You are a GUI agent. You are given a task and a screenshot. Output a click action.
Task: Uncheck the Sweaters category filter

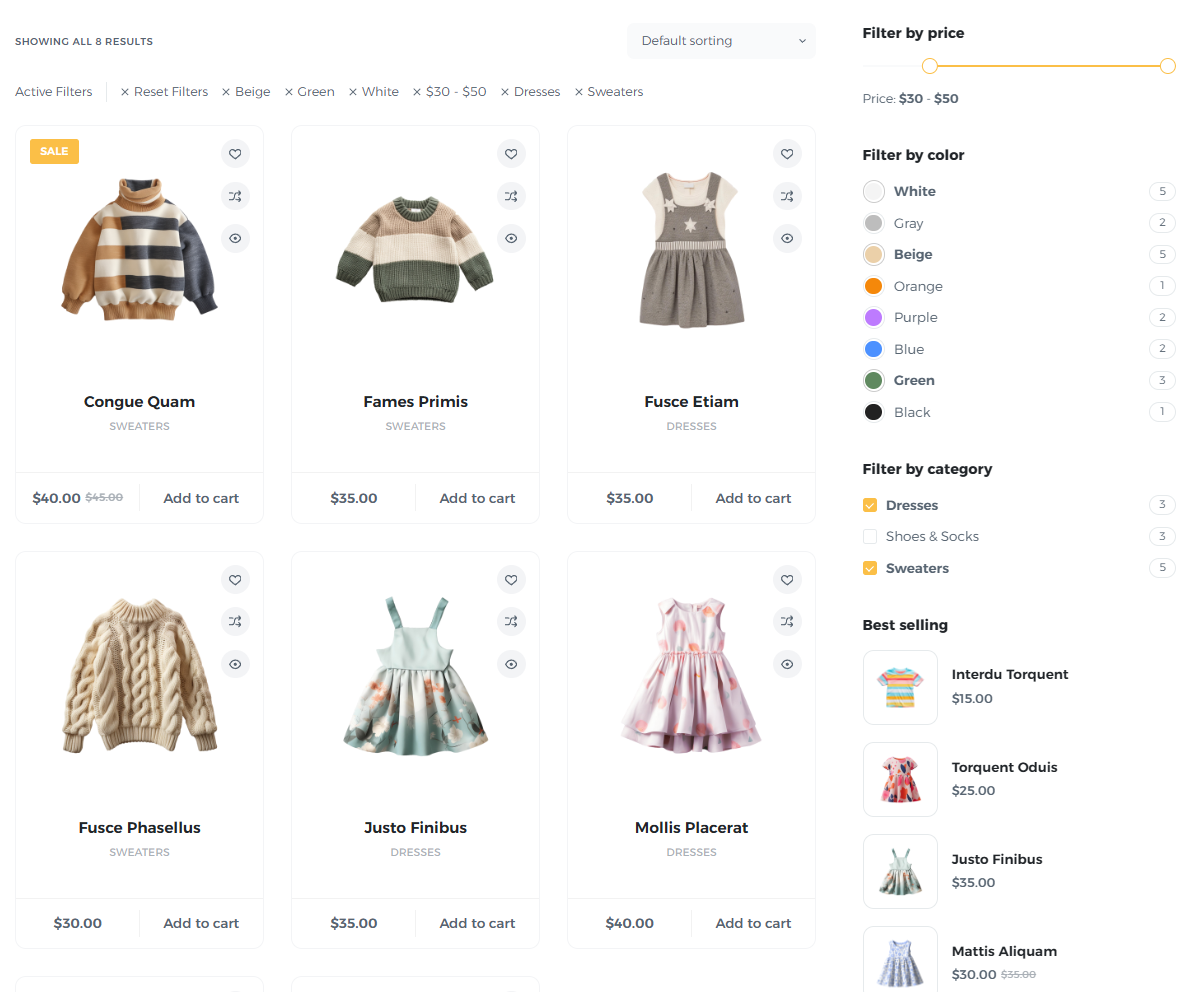tap(870, 567)
